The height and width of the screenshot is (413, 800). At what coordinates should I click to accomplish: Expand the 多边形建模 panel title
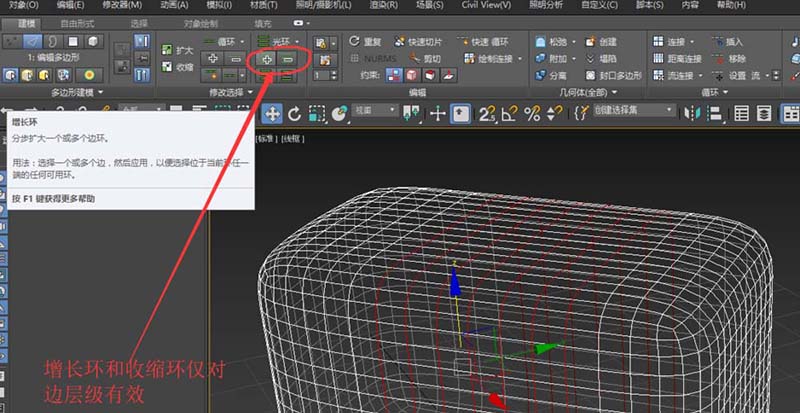coord(77,92)
